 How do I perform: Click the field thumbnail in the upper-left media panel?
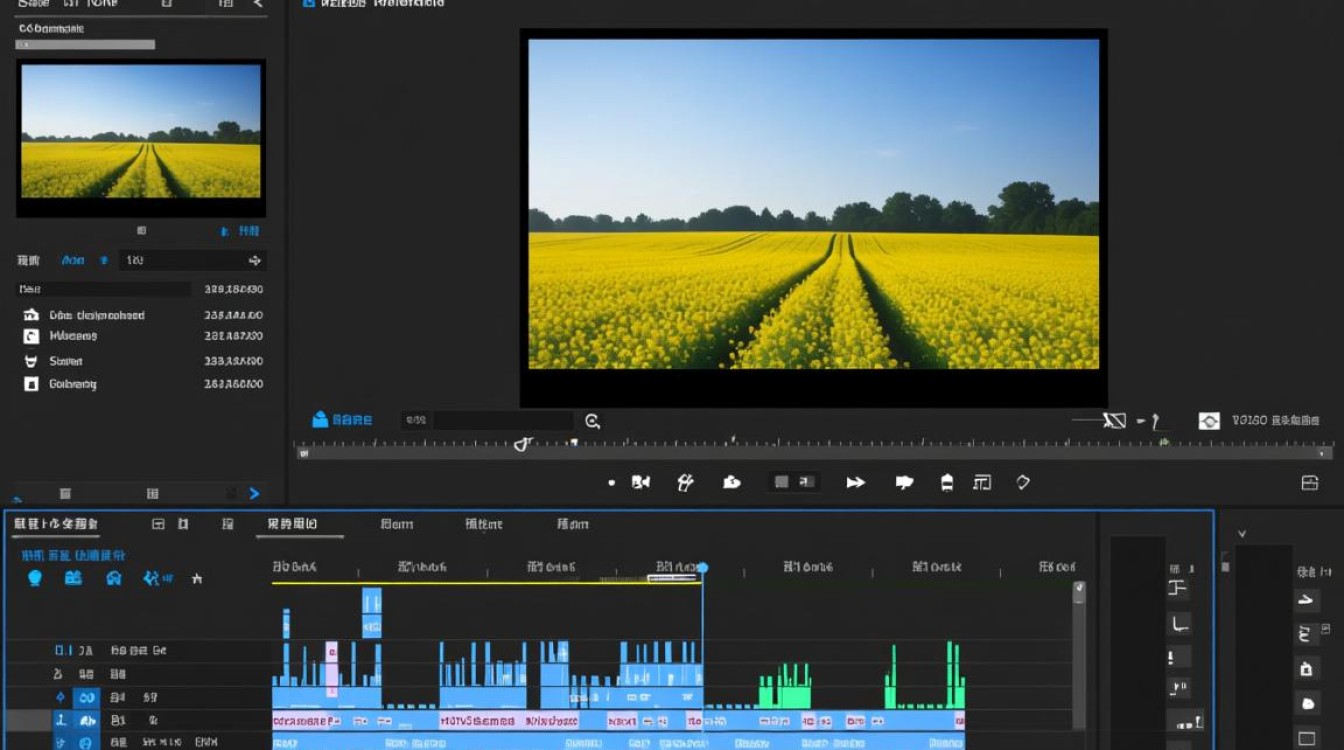[x=141, y=131]
